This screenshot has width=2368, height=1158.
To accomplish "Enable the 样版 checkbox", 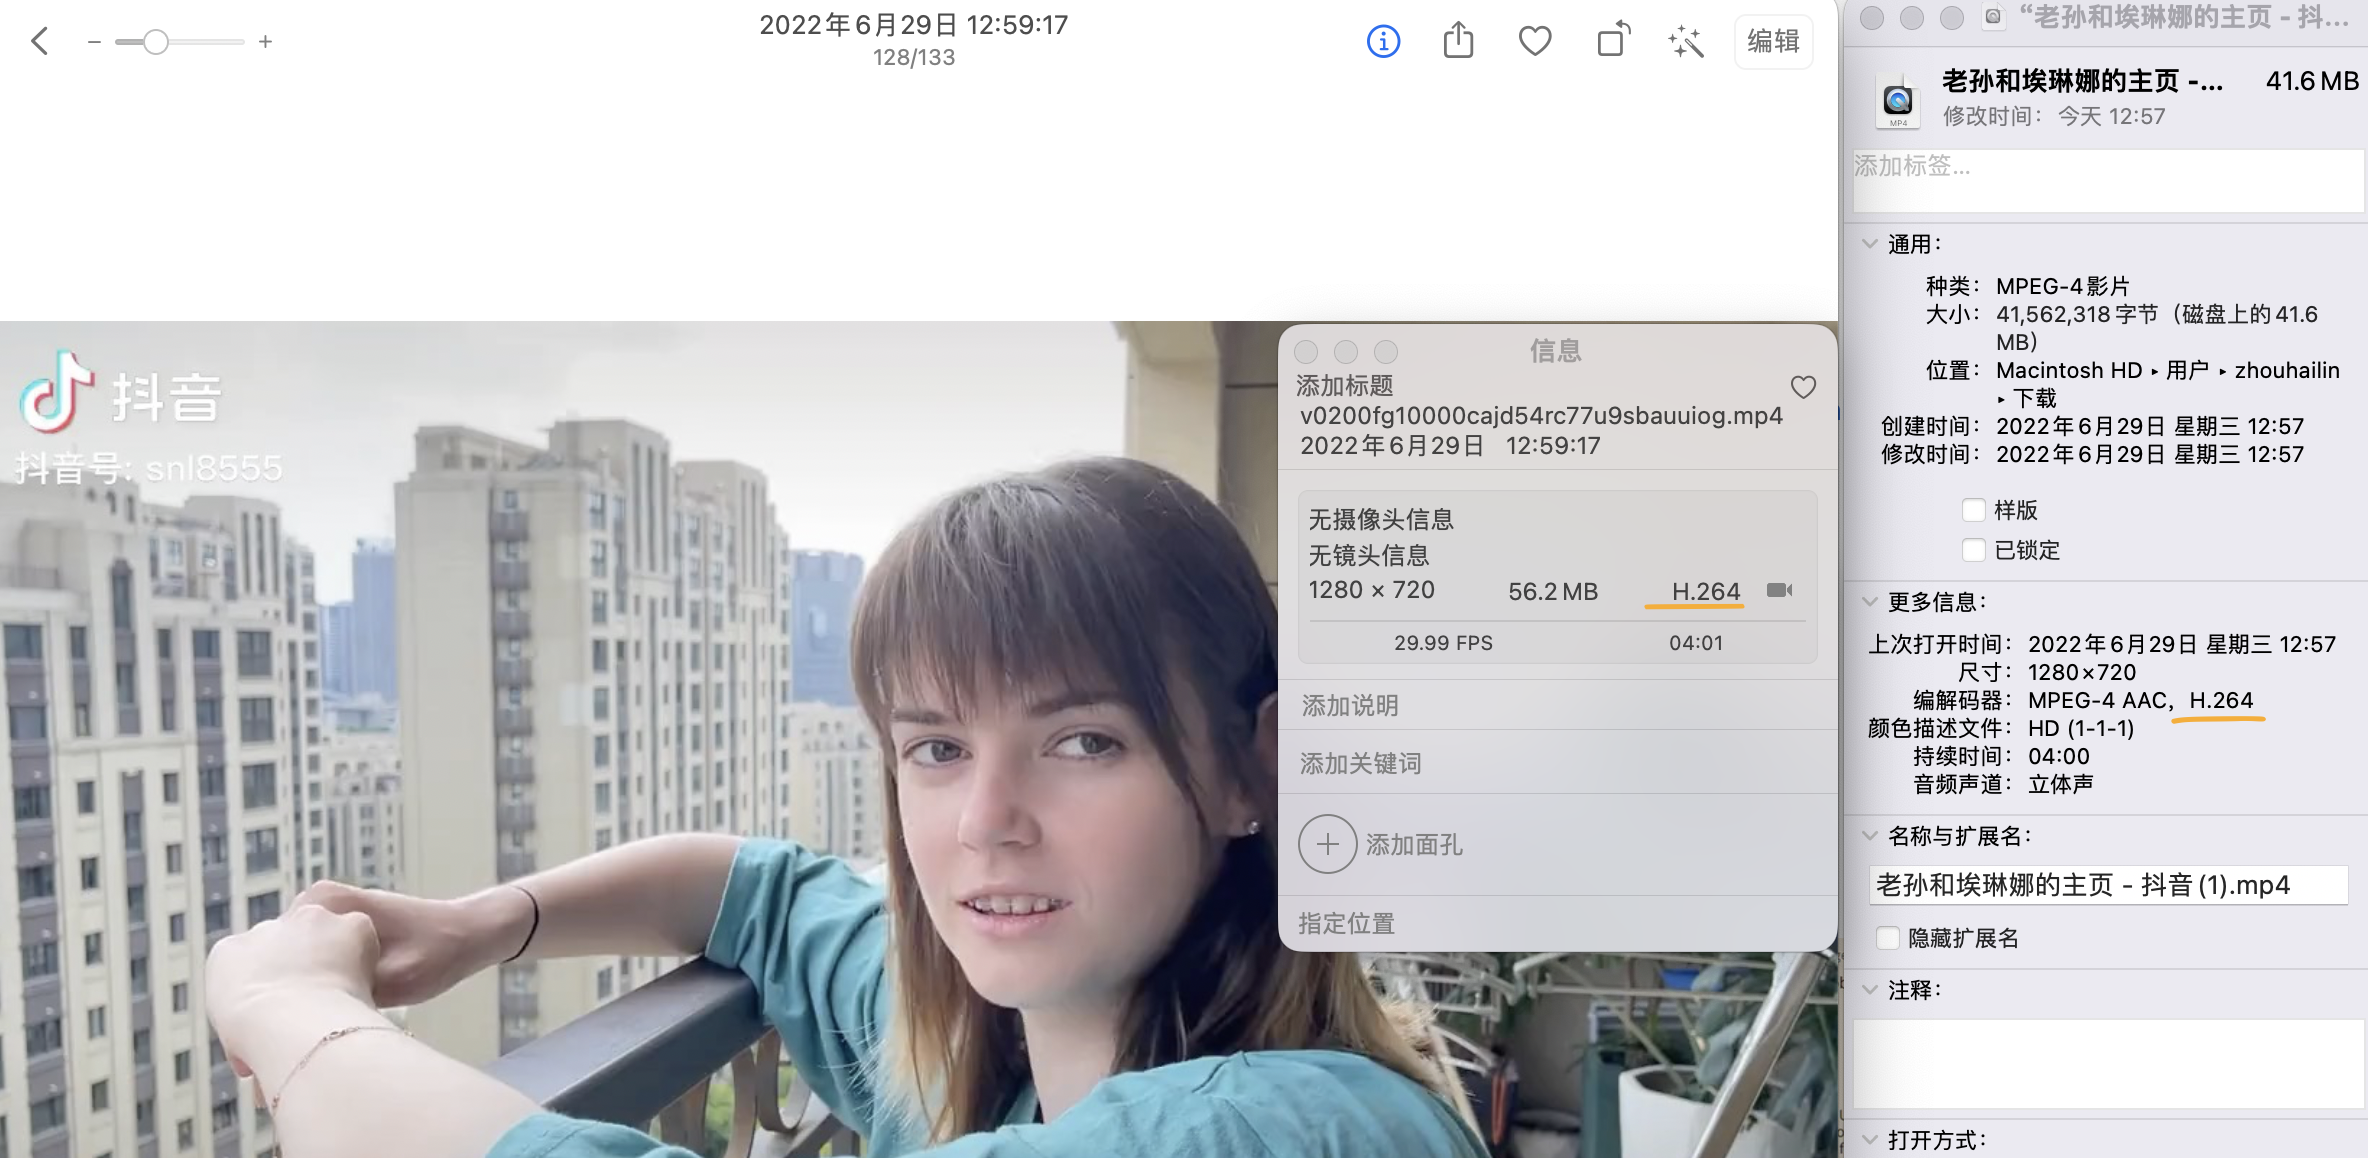I will pos(1973,510).
